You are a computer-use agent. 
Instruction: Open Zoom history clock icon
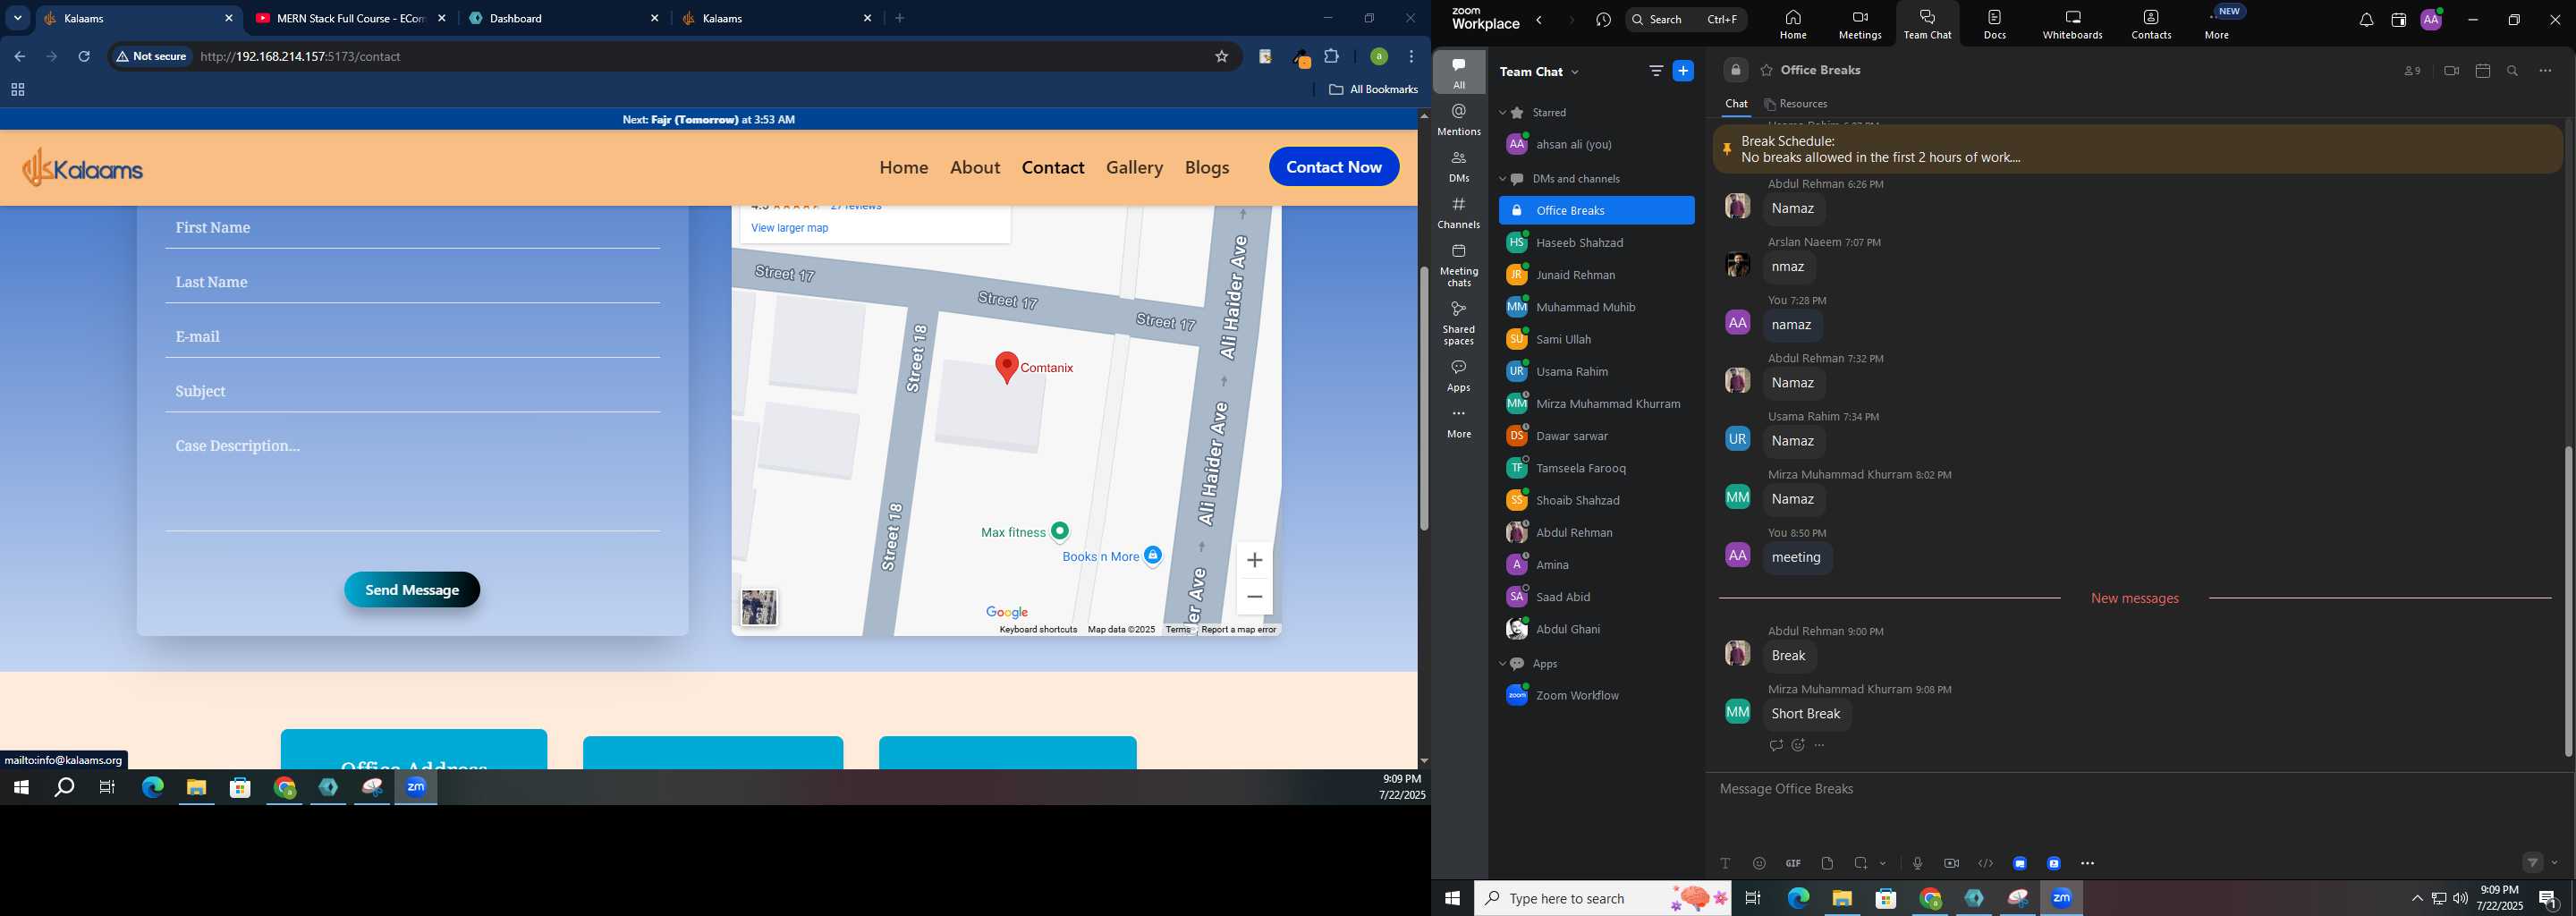[x=1603, y=20]
